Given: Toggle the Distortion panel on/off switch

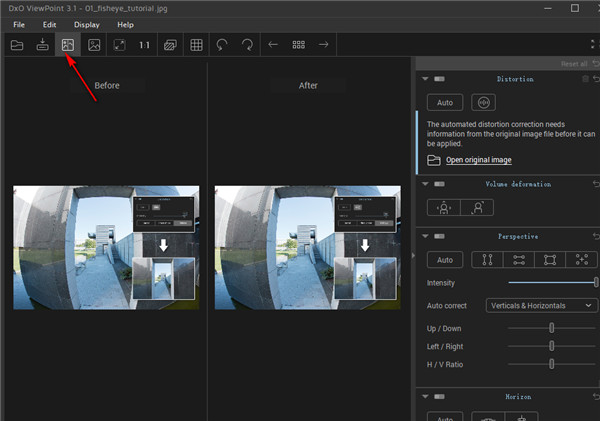Looking at the screenshot, I should pos(440,79).
